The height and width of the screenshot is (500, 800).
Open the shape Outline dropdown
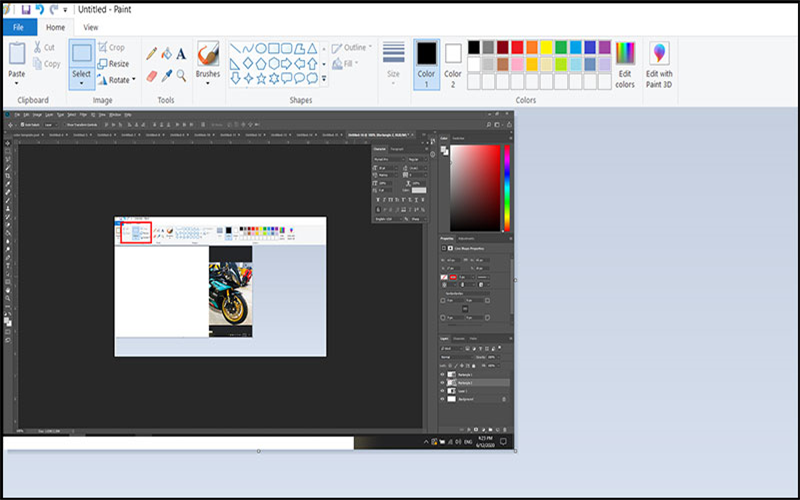352,48
